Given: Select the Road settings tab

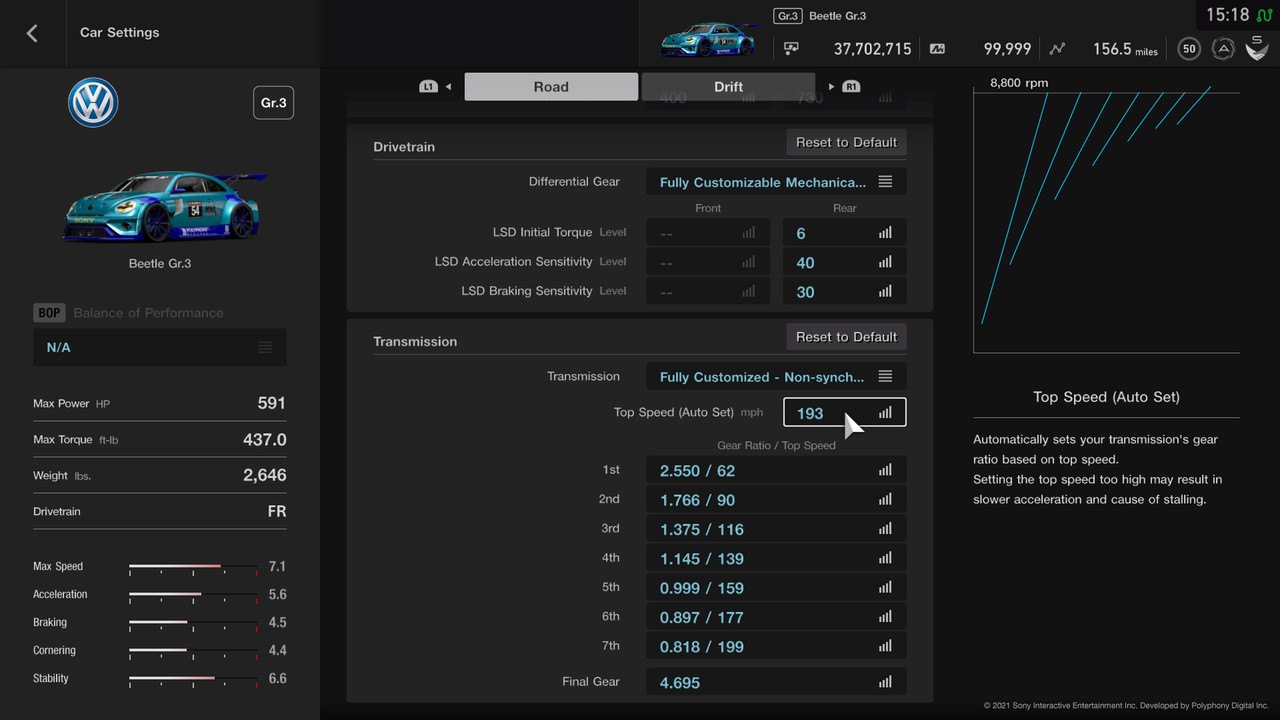Looking at the screenshot, I should click(551, 87).
